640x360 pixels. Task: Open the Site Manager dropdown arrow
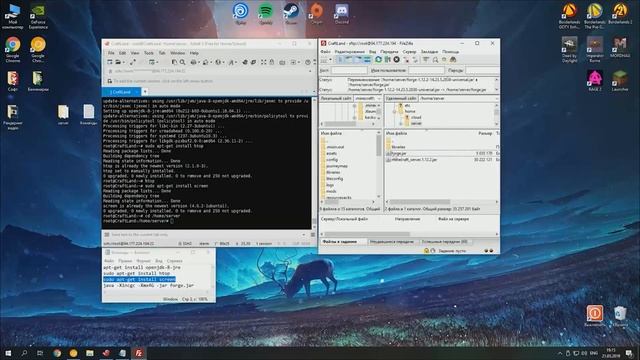tap(330, 60)
